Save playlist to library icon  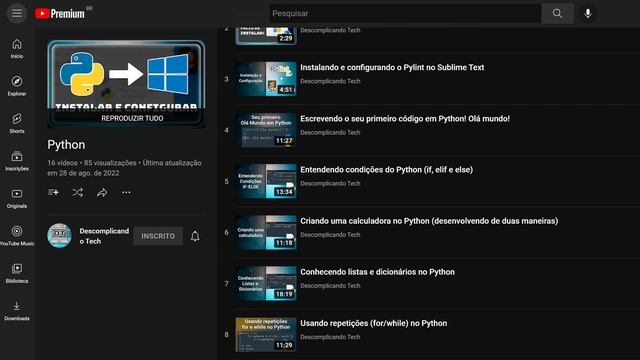(53, 192)
